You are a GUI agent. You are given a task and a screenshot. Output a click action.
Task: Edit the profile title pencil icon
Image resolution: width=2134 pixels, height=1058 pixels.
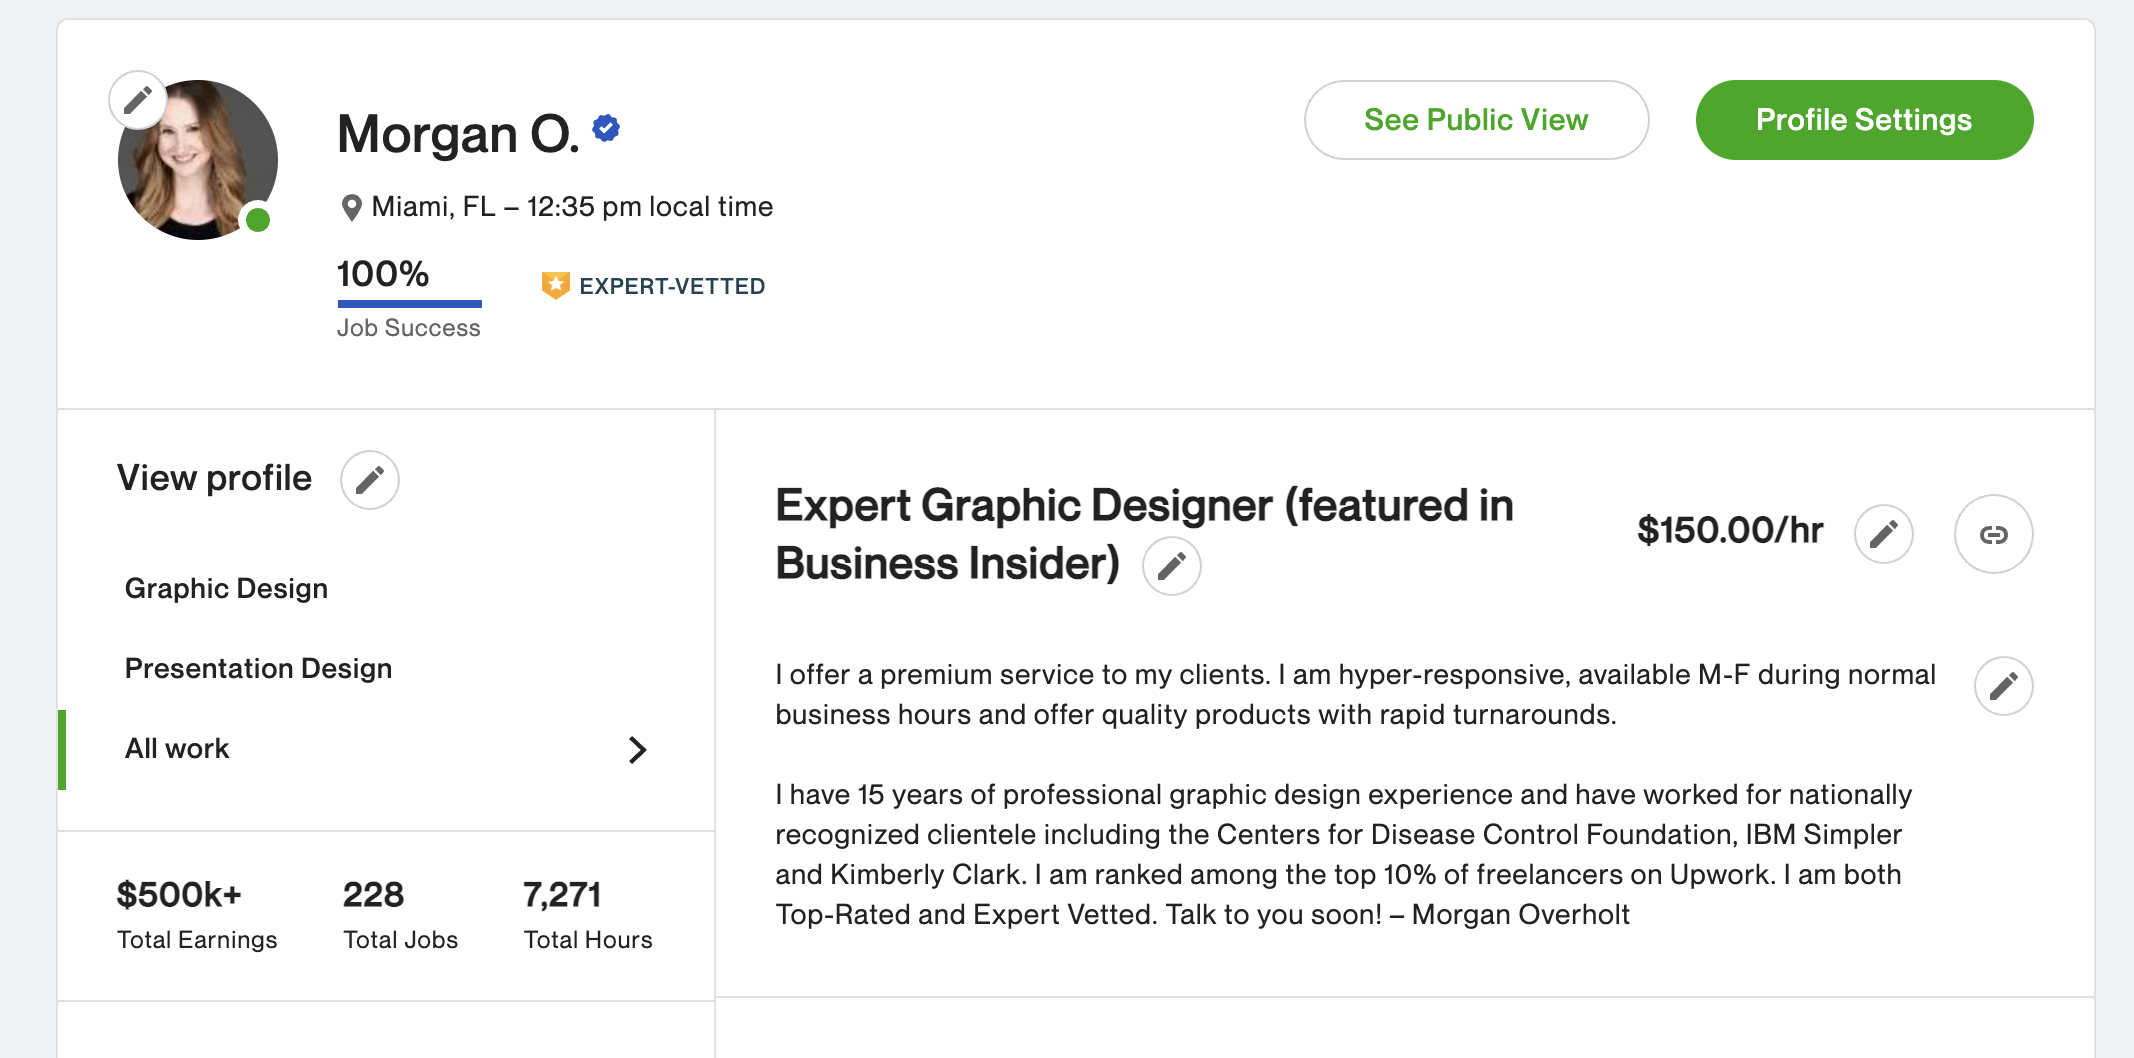coord(1172,566)
